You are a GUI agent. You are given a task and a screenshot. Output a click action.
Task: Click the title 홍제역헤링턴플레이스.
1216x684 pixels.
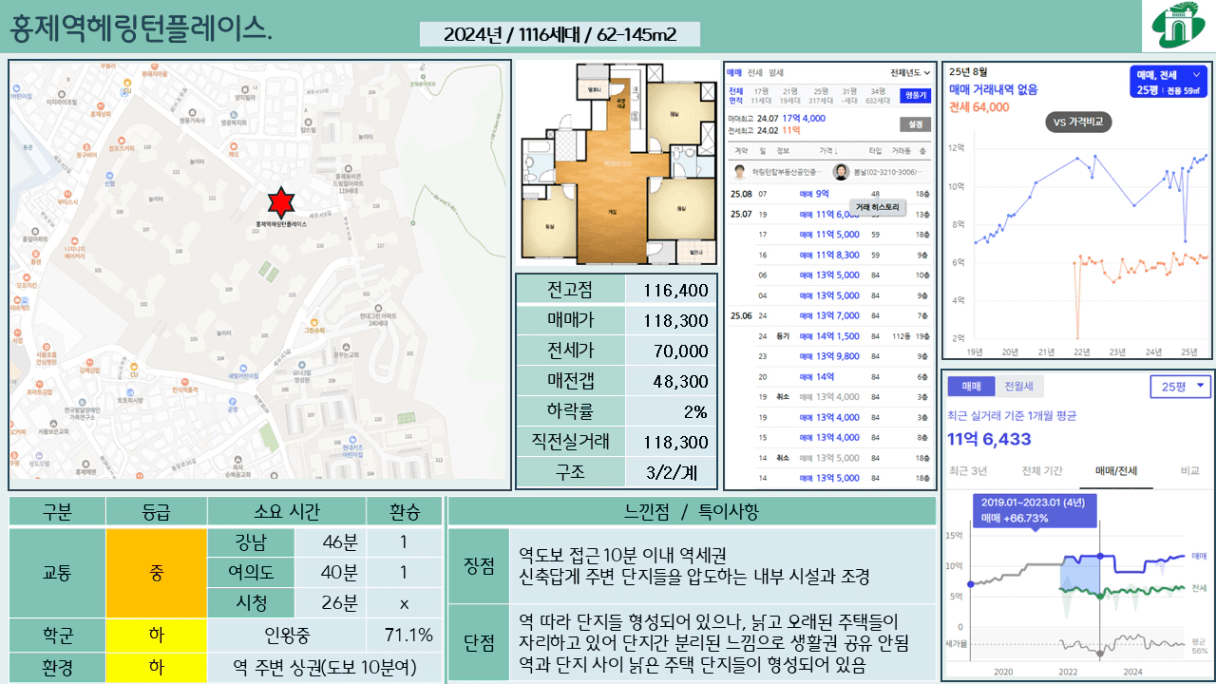[x=141, y=28]
